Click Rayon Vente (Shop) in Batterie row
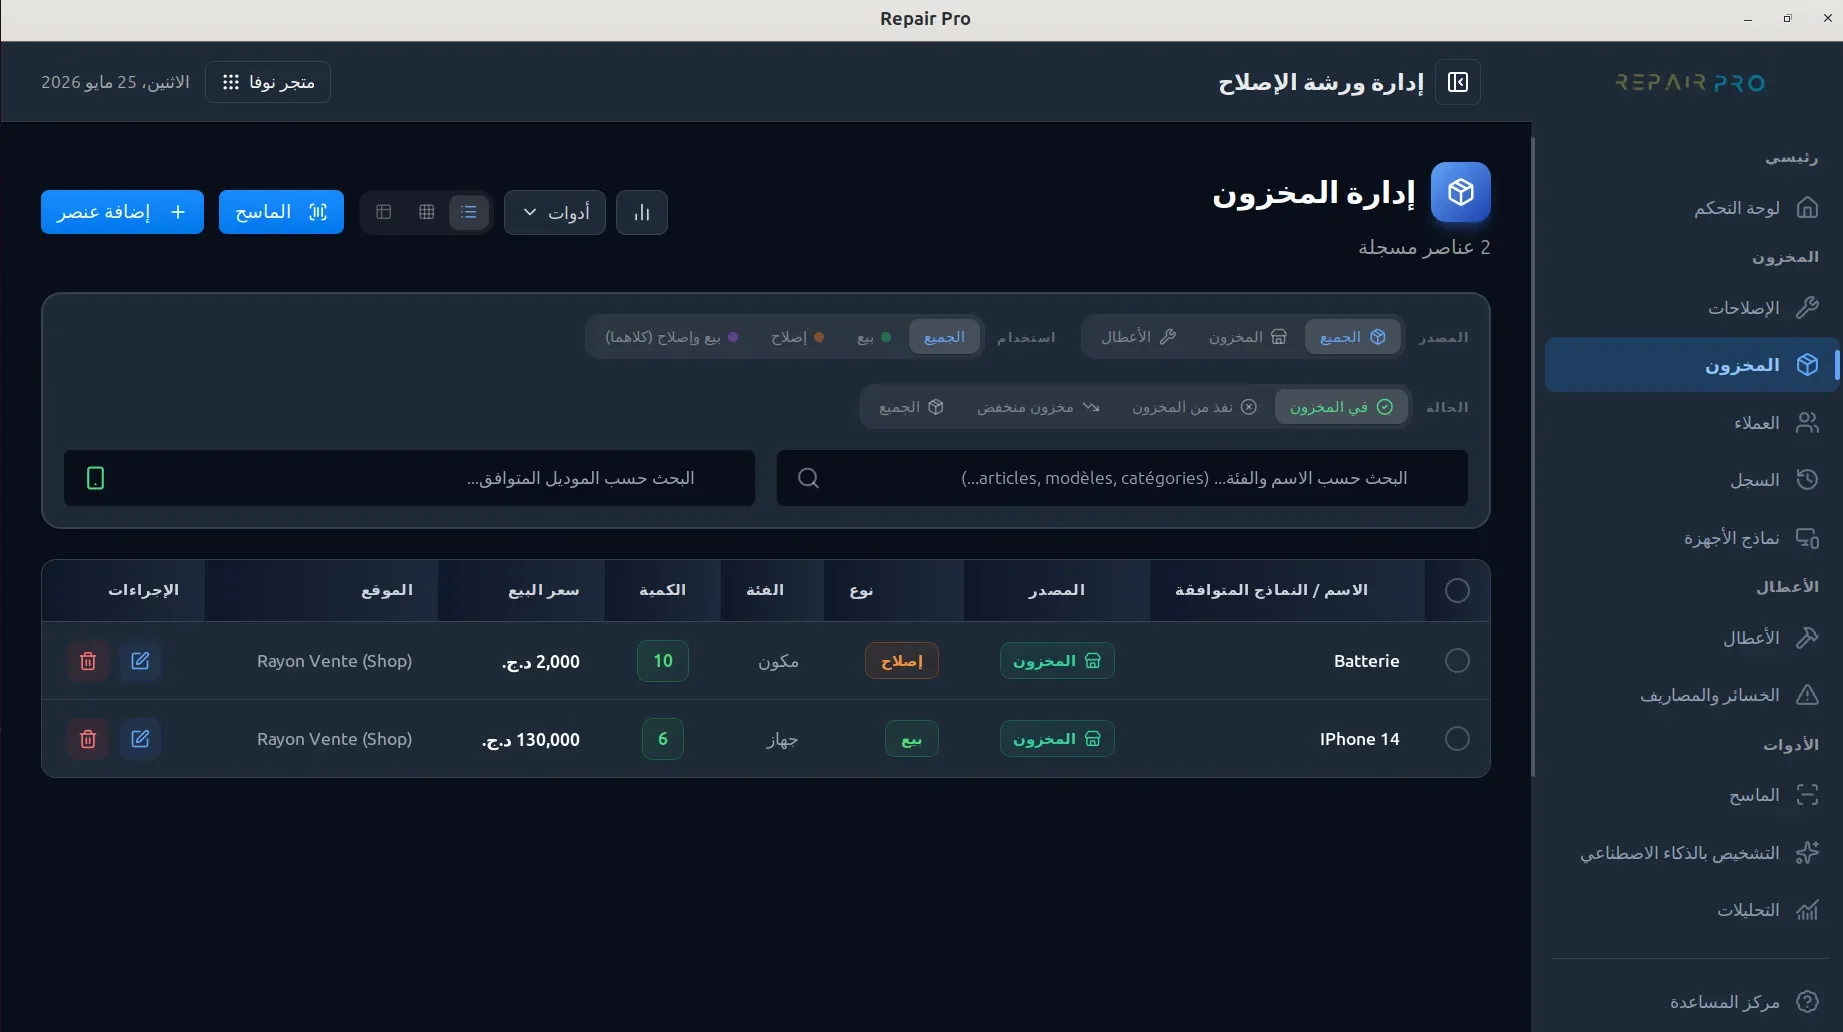The width and height of the screenshot is (1843, 1032). pyautogui.click(x=334, y=661)
